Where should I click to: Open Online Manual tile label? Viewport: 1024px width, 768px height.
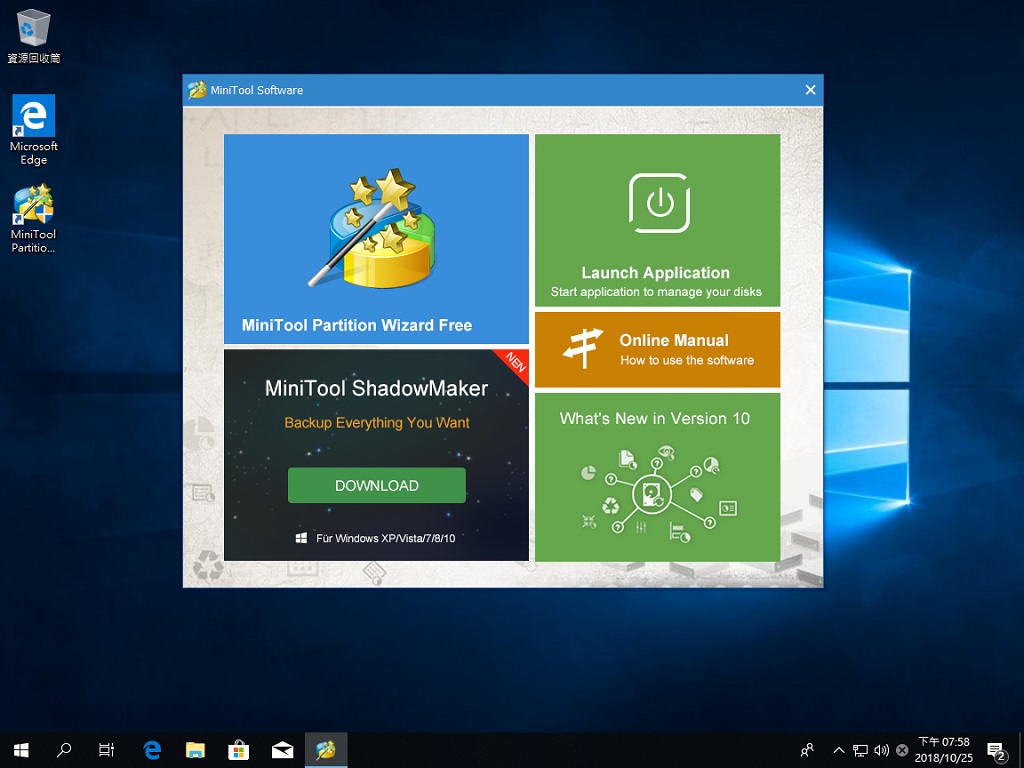click(674, 340)
